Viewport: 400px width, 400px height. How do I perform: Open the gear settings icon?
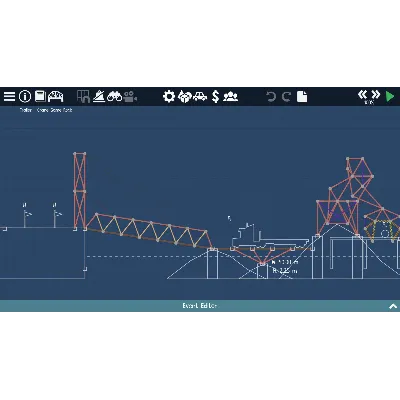click(x=169, y=97)
